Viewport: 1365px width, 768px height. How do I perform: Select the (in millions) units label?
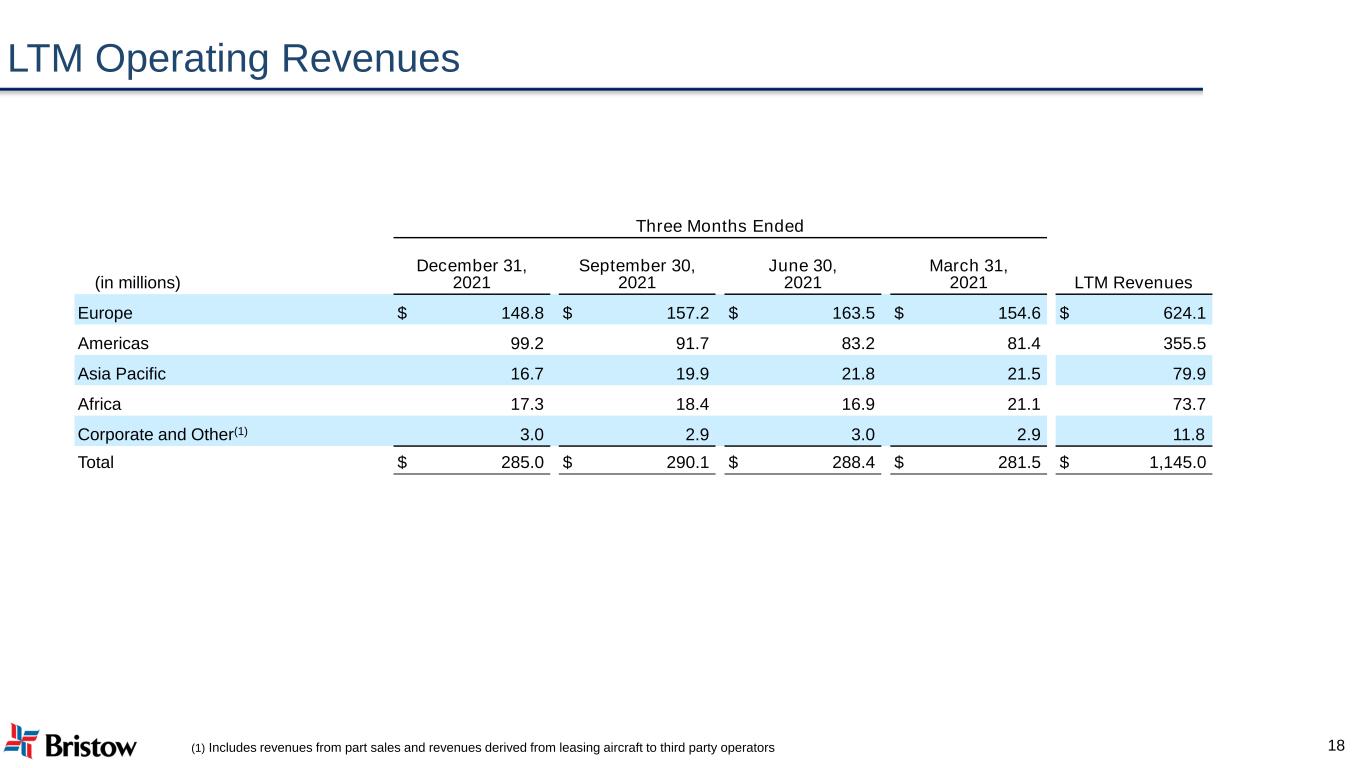[x=137, y=282]
